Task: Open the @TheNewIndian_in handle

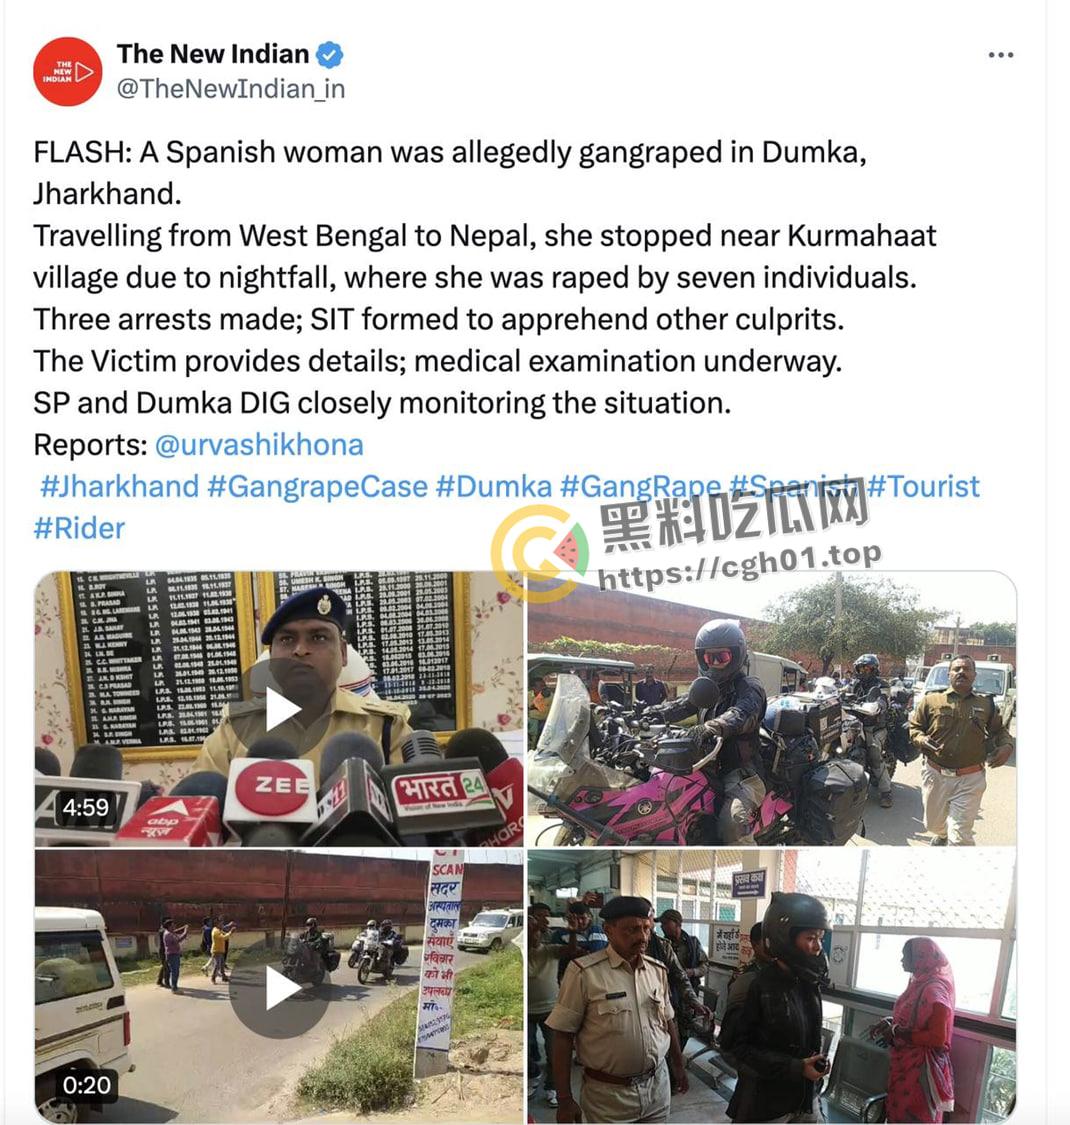Action: pyautogui.click(x=230, y=89)
